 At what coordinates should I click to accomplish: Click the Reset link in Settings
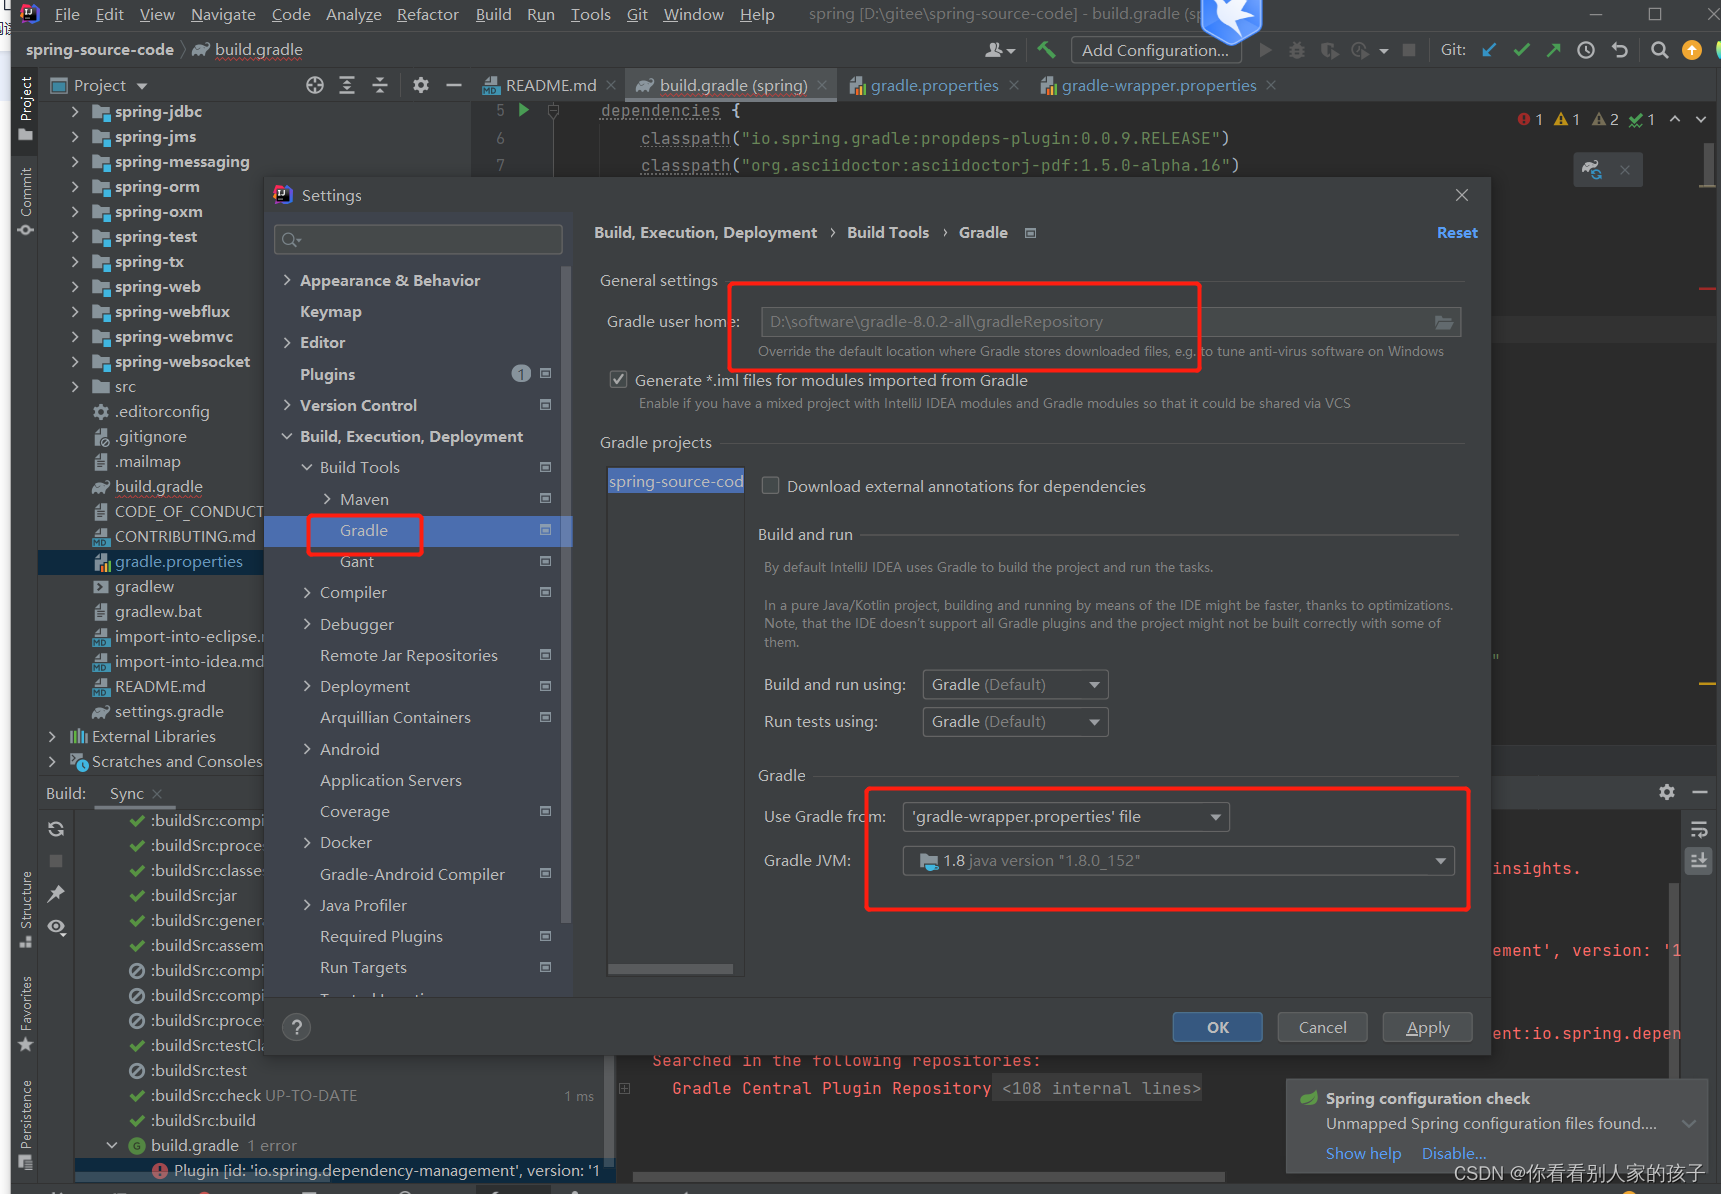(x=1457, y=232)
